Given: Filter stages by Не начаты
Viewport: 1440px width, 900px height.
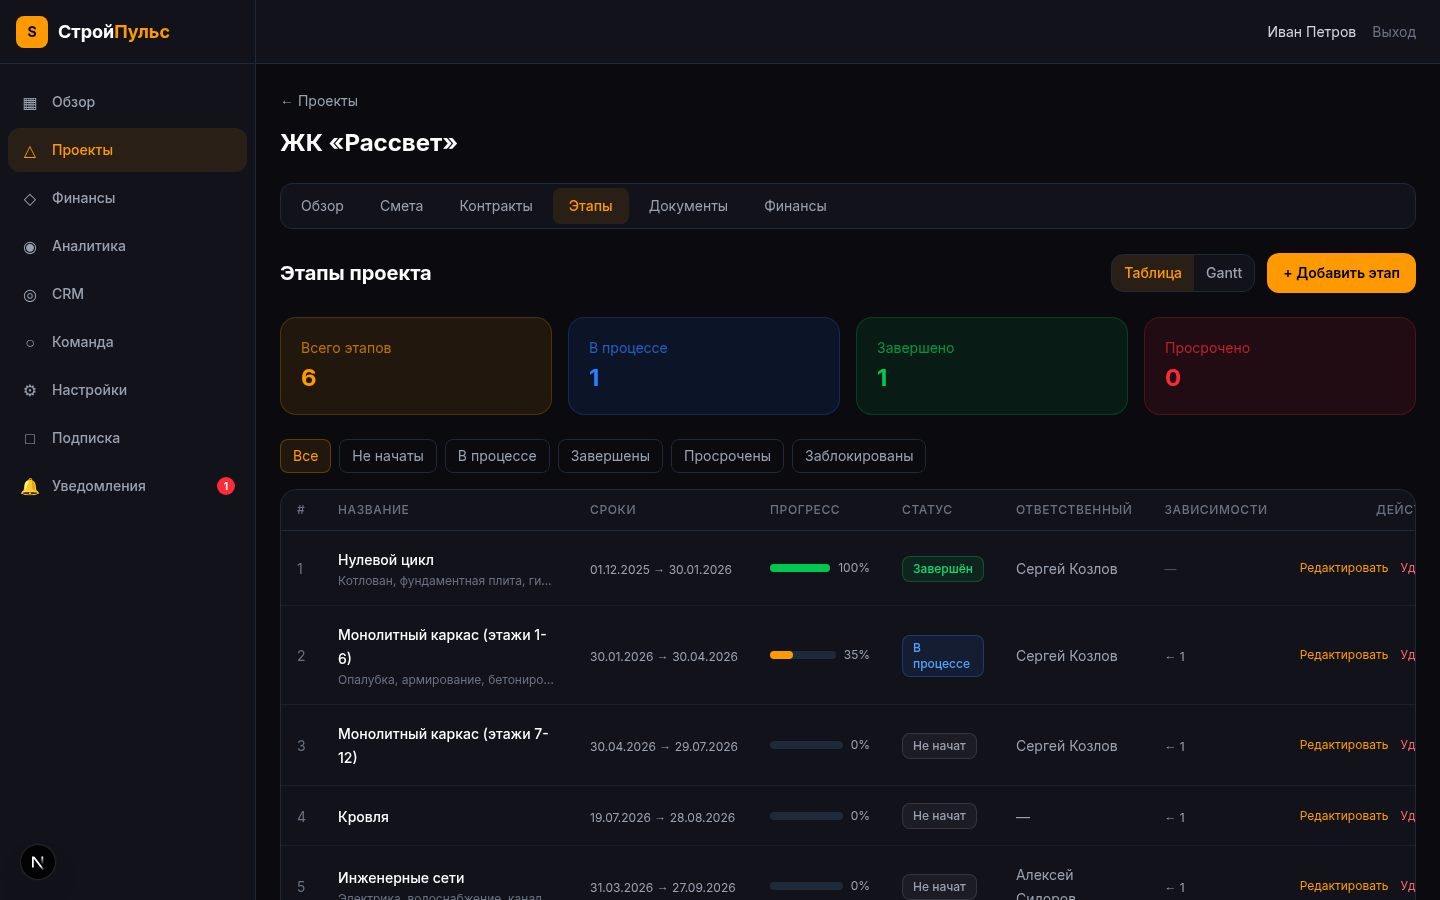Looking at the screenshot, I should pos(387,456).
